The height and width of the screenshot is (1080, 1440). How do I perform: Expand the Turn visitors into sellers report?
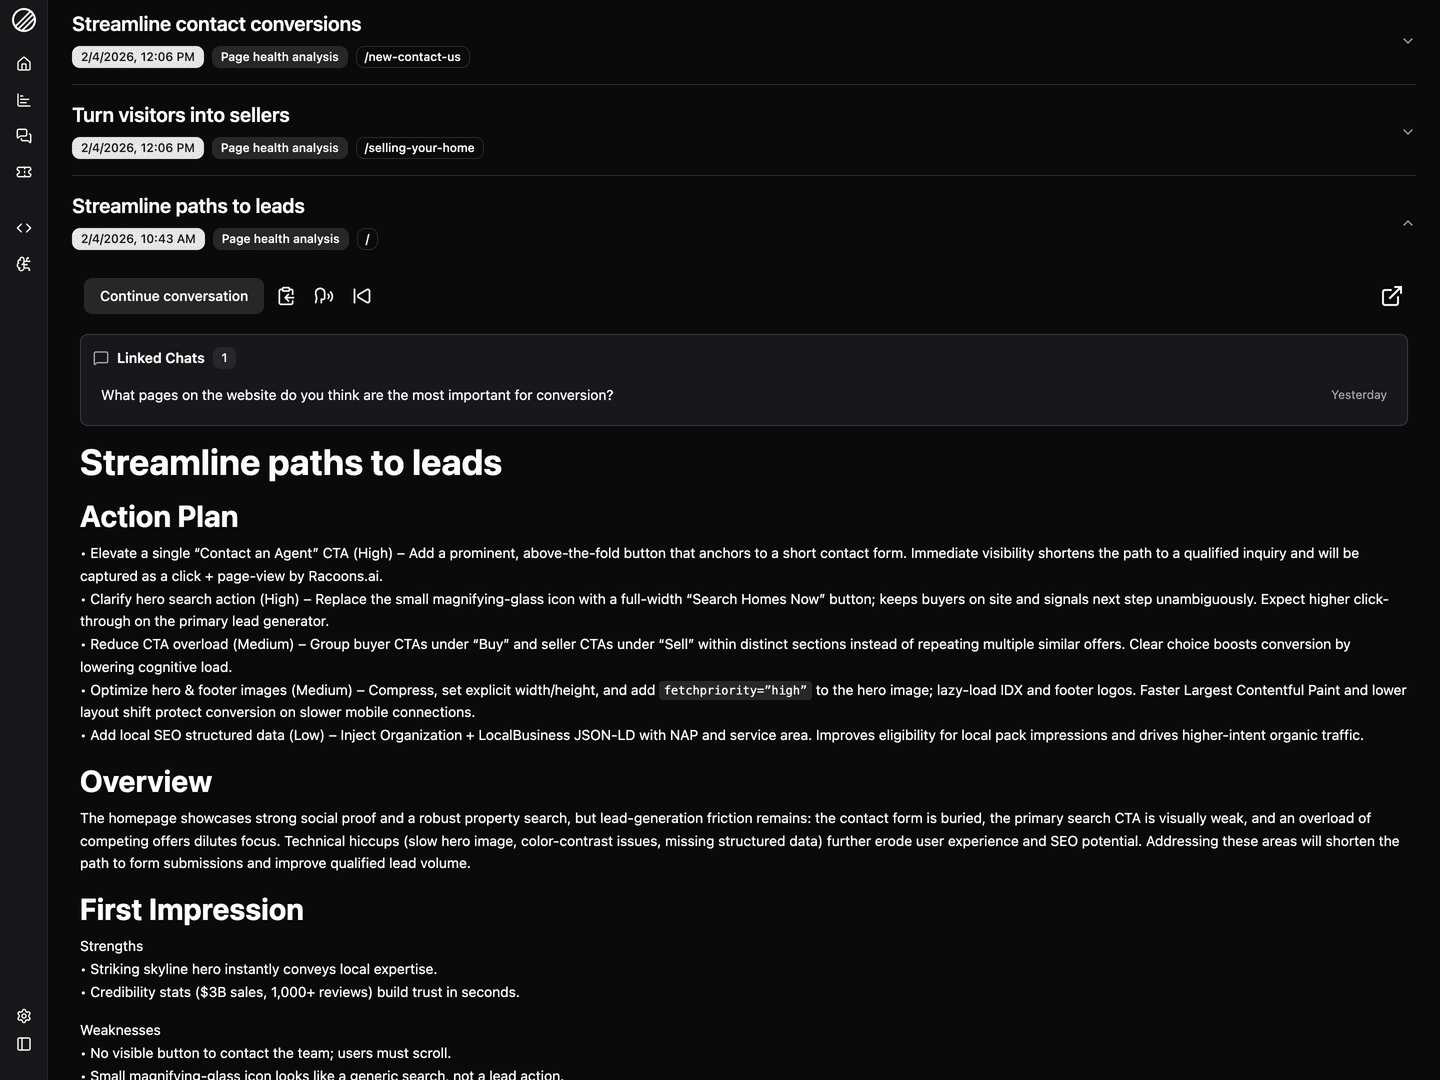(1407, 132)
